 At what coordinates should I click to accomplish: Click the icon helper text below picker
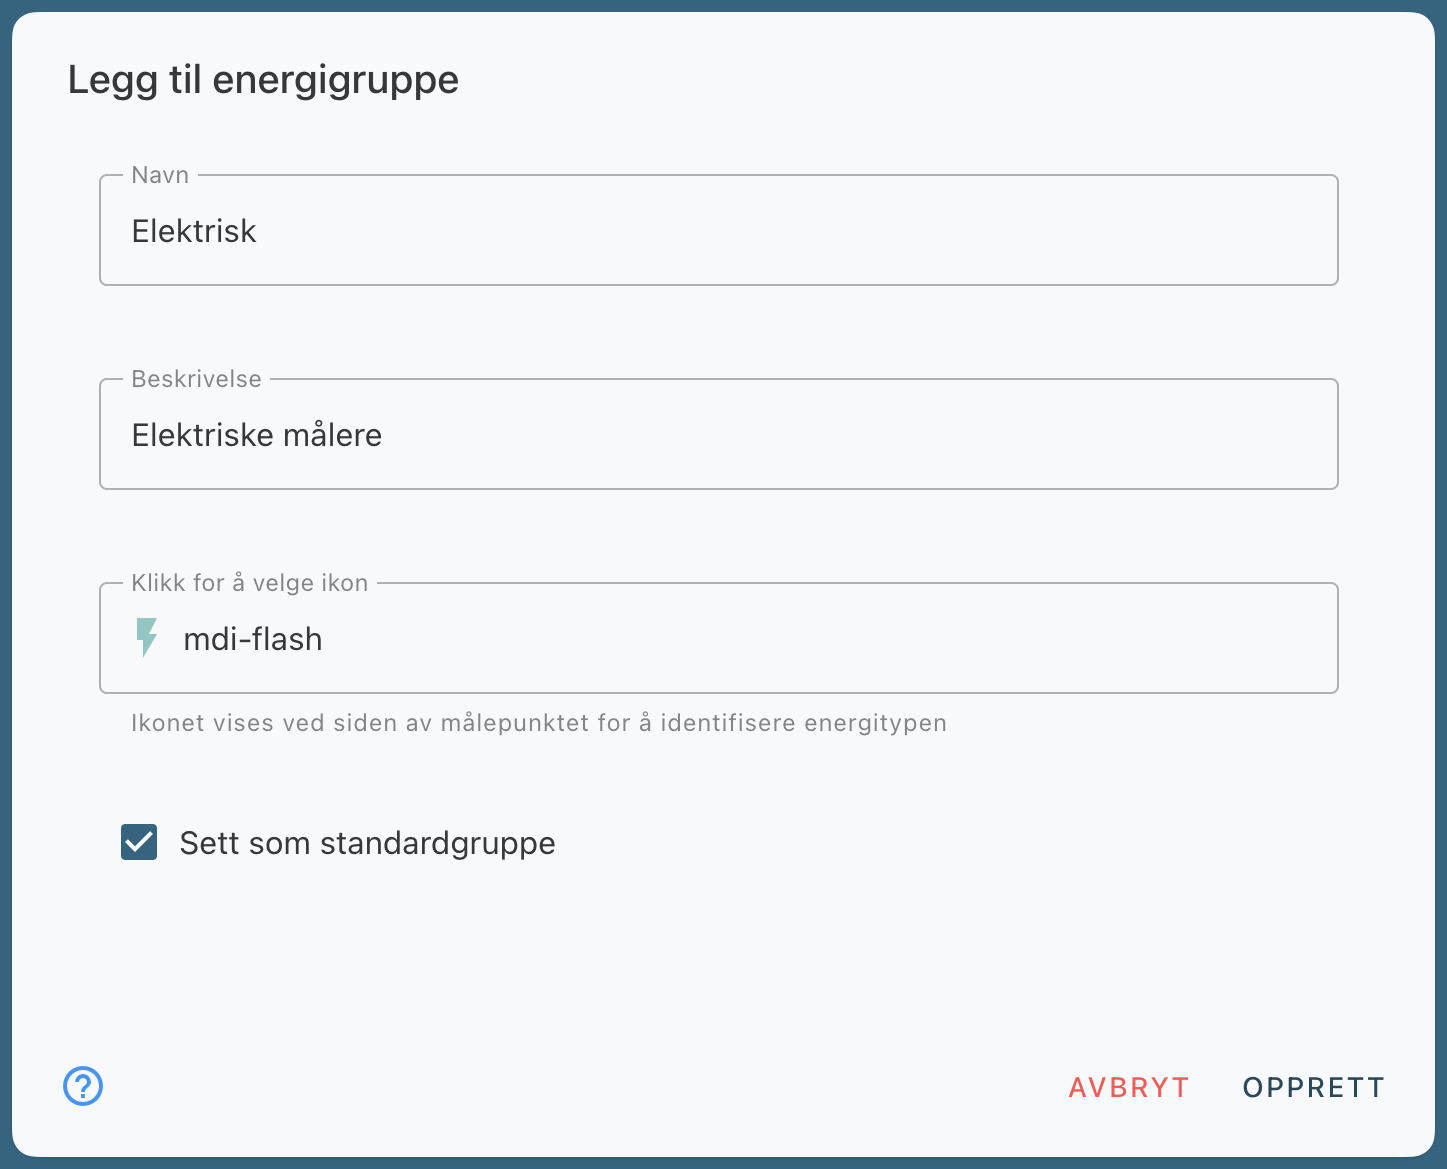[538, 723]
